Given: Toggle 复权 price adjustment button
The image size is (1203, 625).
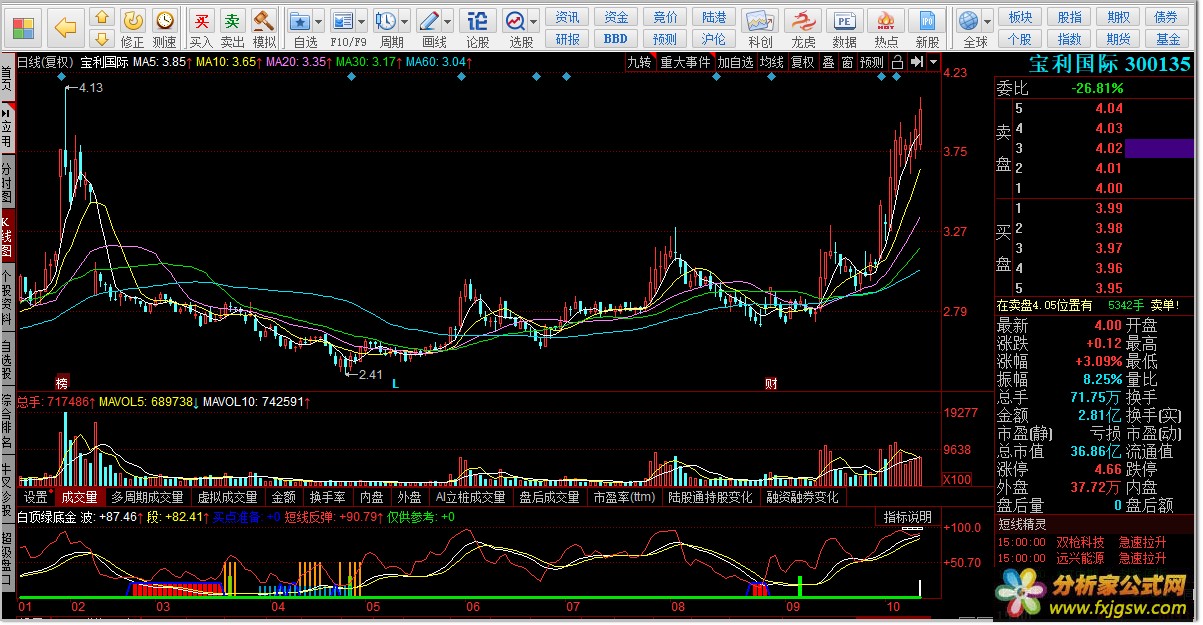Looking at the screenshot, I should (x=802, y=62).
